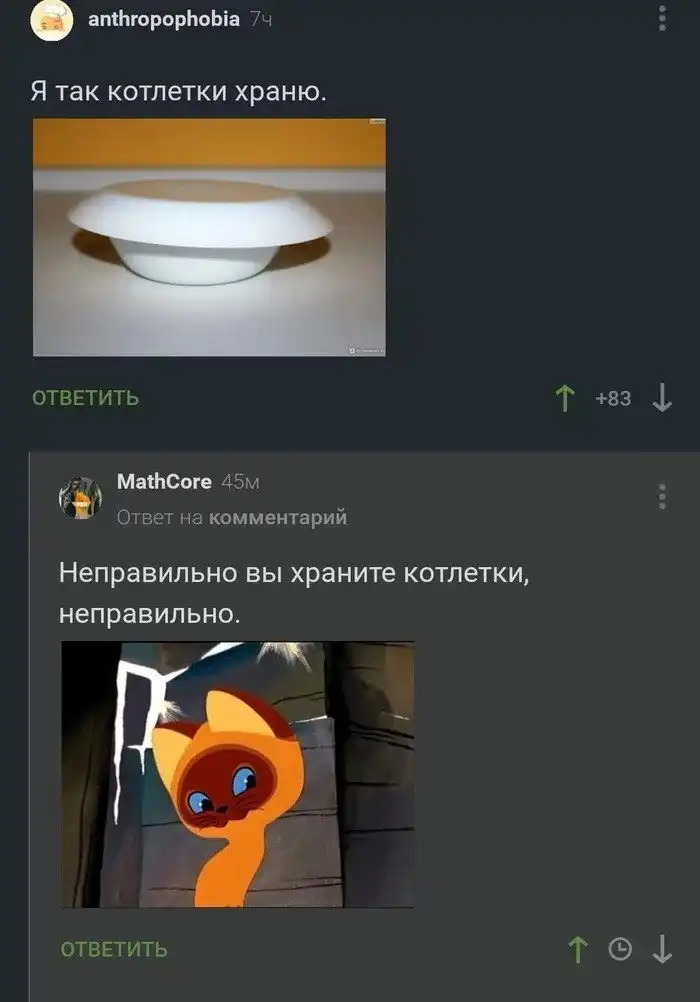View the orange kitten cartoon image
Viewport: 700px width, 1002px height.
point(237,775)
